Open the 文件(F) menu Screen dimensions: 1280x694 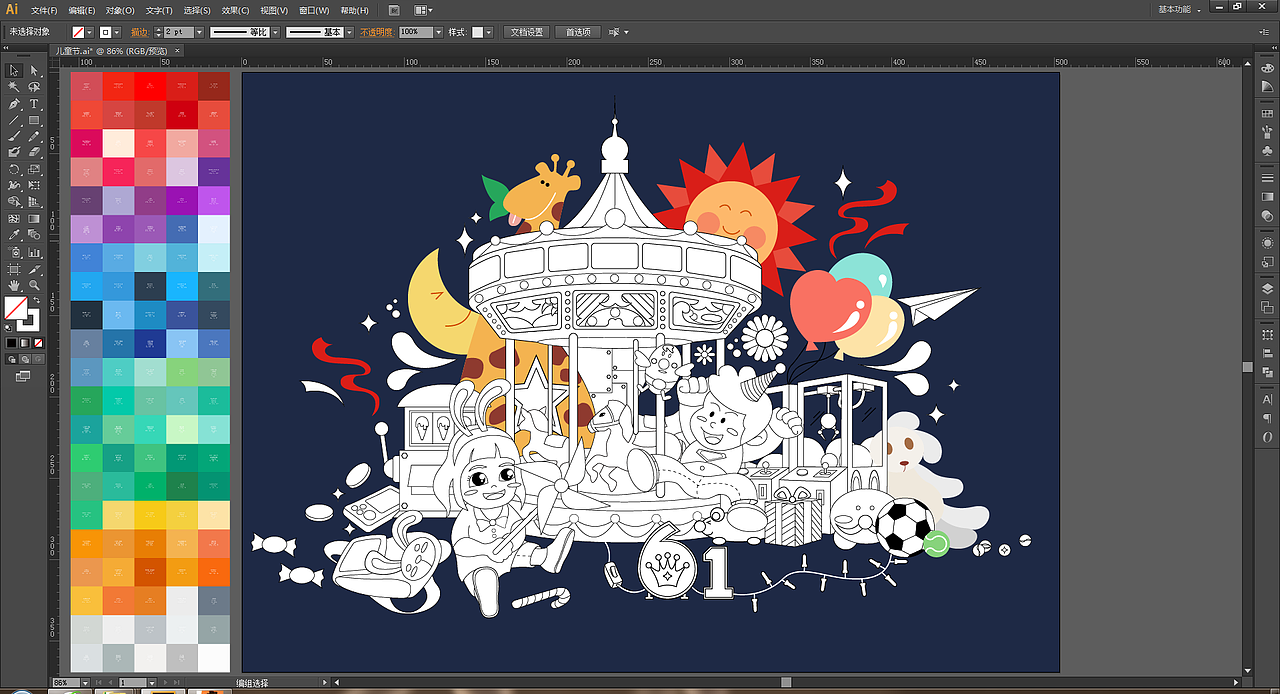pos(43,10)
